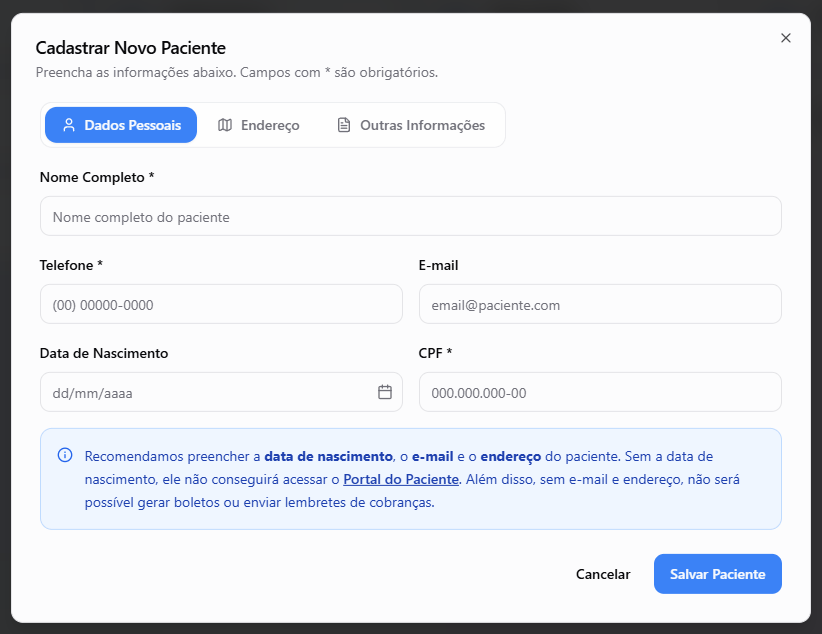
Task: Click the bold 'e-mail' word in notice
Action: click(x=432, y=456)
